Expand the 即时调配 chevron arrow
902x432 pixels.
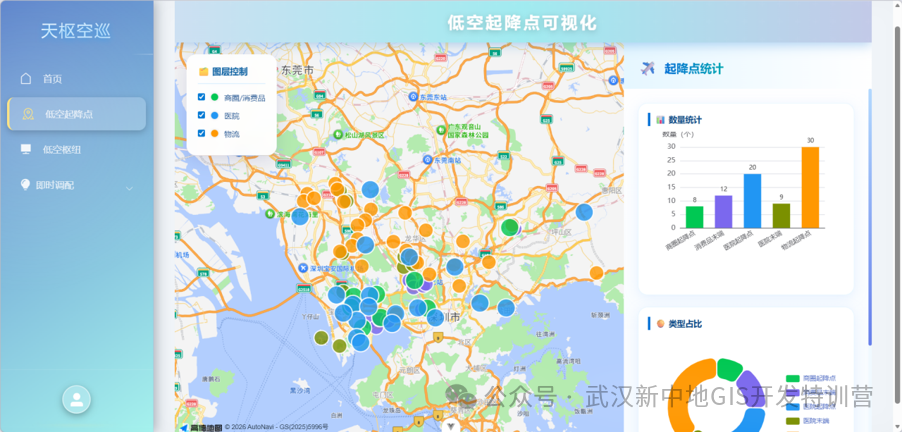click(129, 188)
